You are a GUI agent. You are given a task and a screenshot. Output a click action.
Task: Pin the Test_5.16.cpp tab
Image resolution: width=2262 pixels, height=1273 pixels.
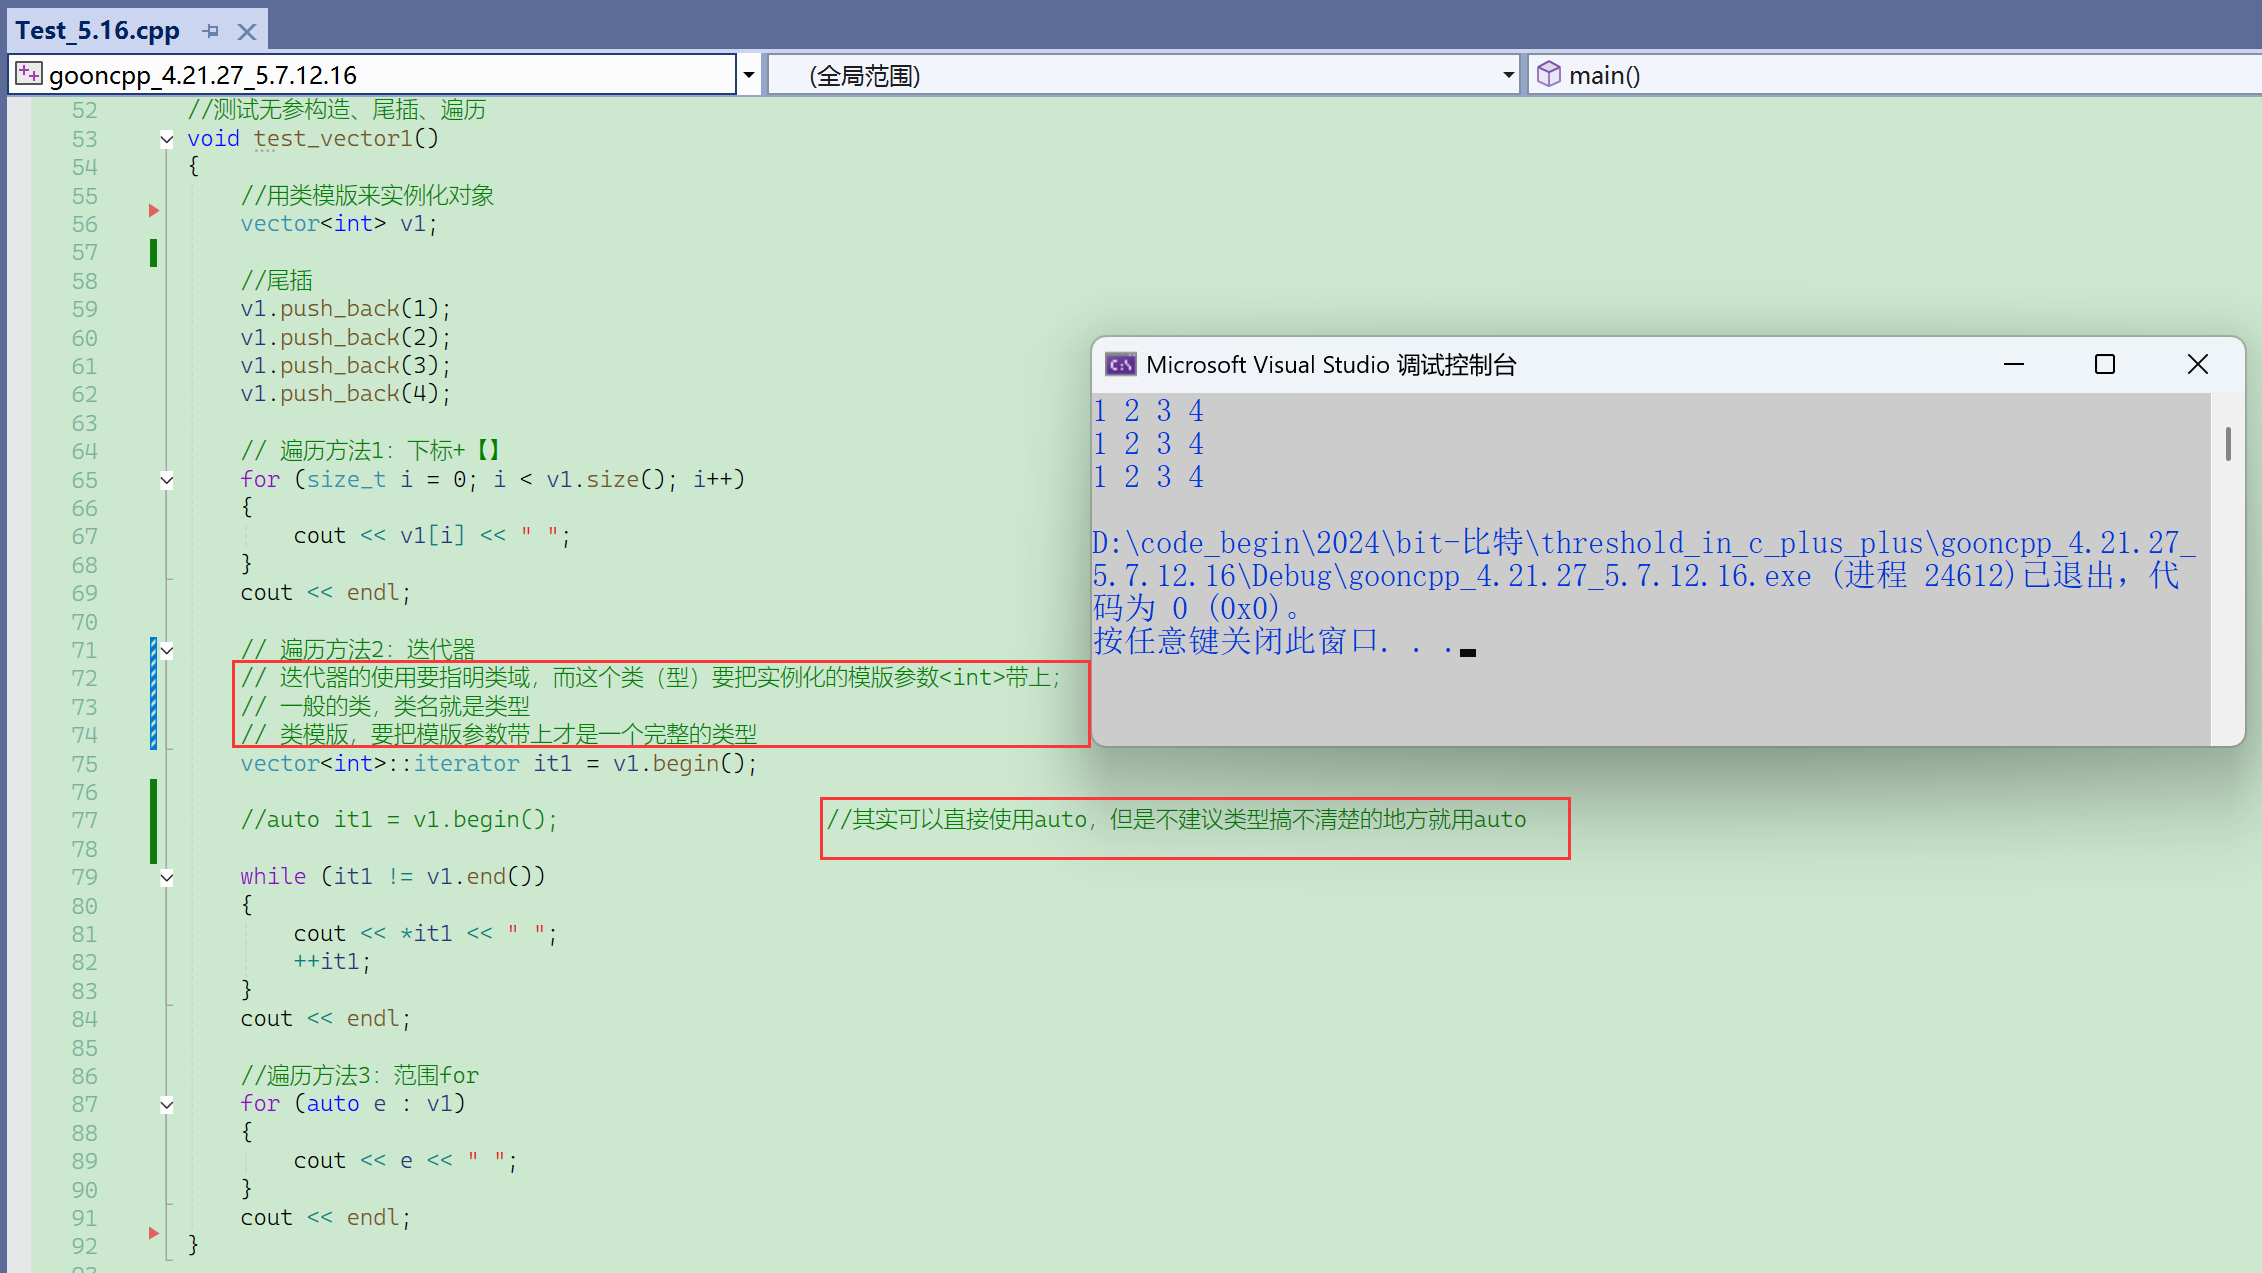[210, 31]
